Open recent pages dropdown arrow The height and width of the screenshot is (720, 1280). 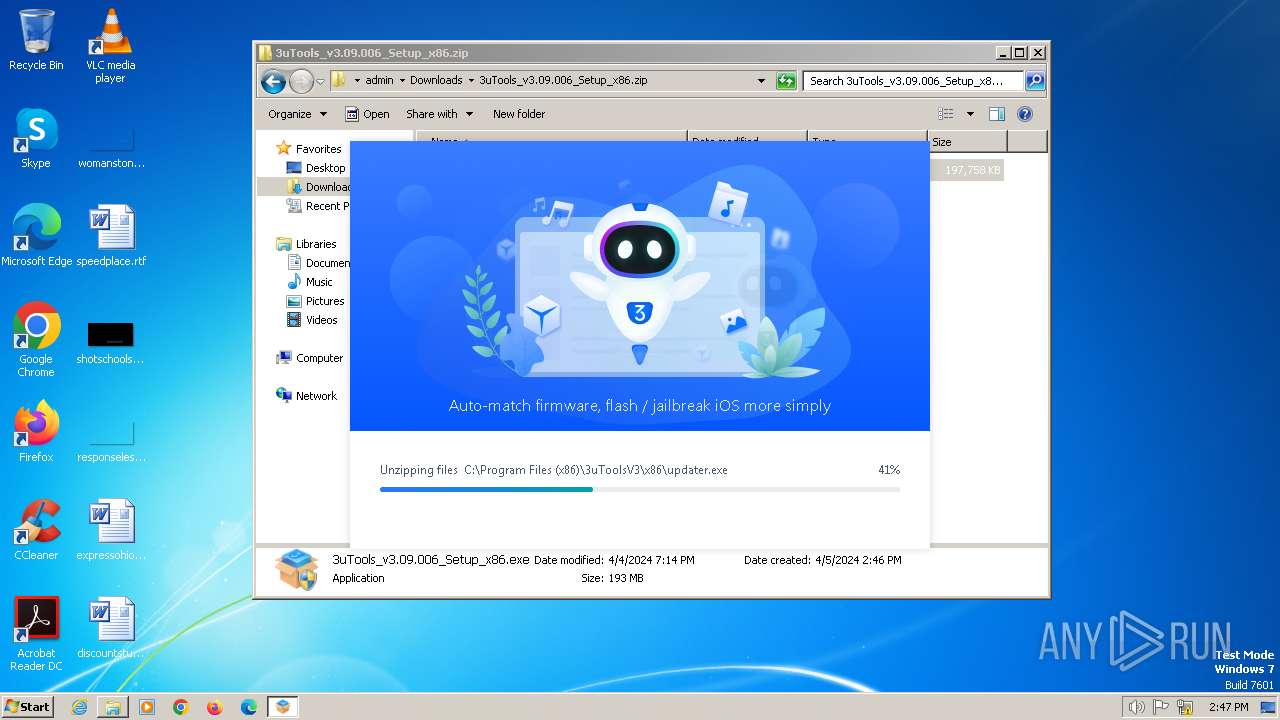pyautogui.click(x=320, y=81)
